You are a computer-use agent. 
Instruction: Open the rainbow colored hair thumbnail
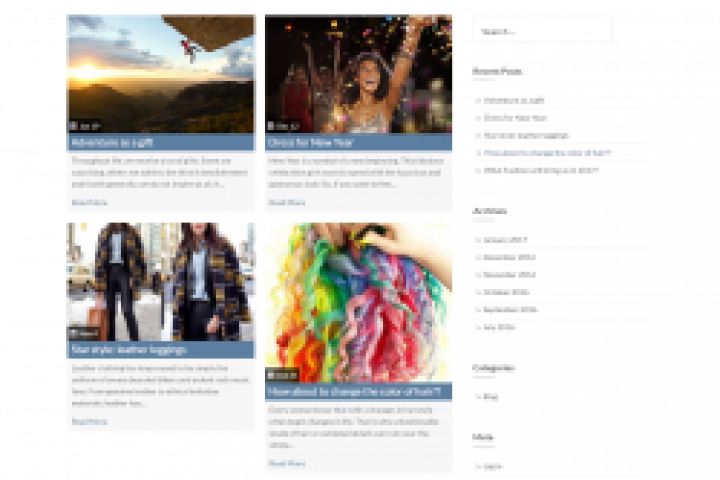tap(358, 303)
